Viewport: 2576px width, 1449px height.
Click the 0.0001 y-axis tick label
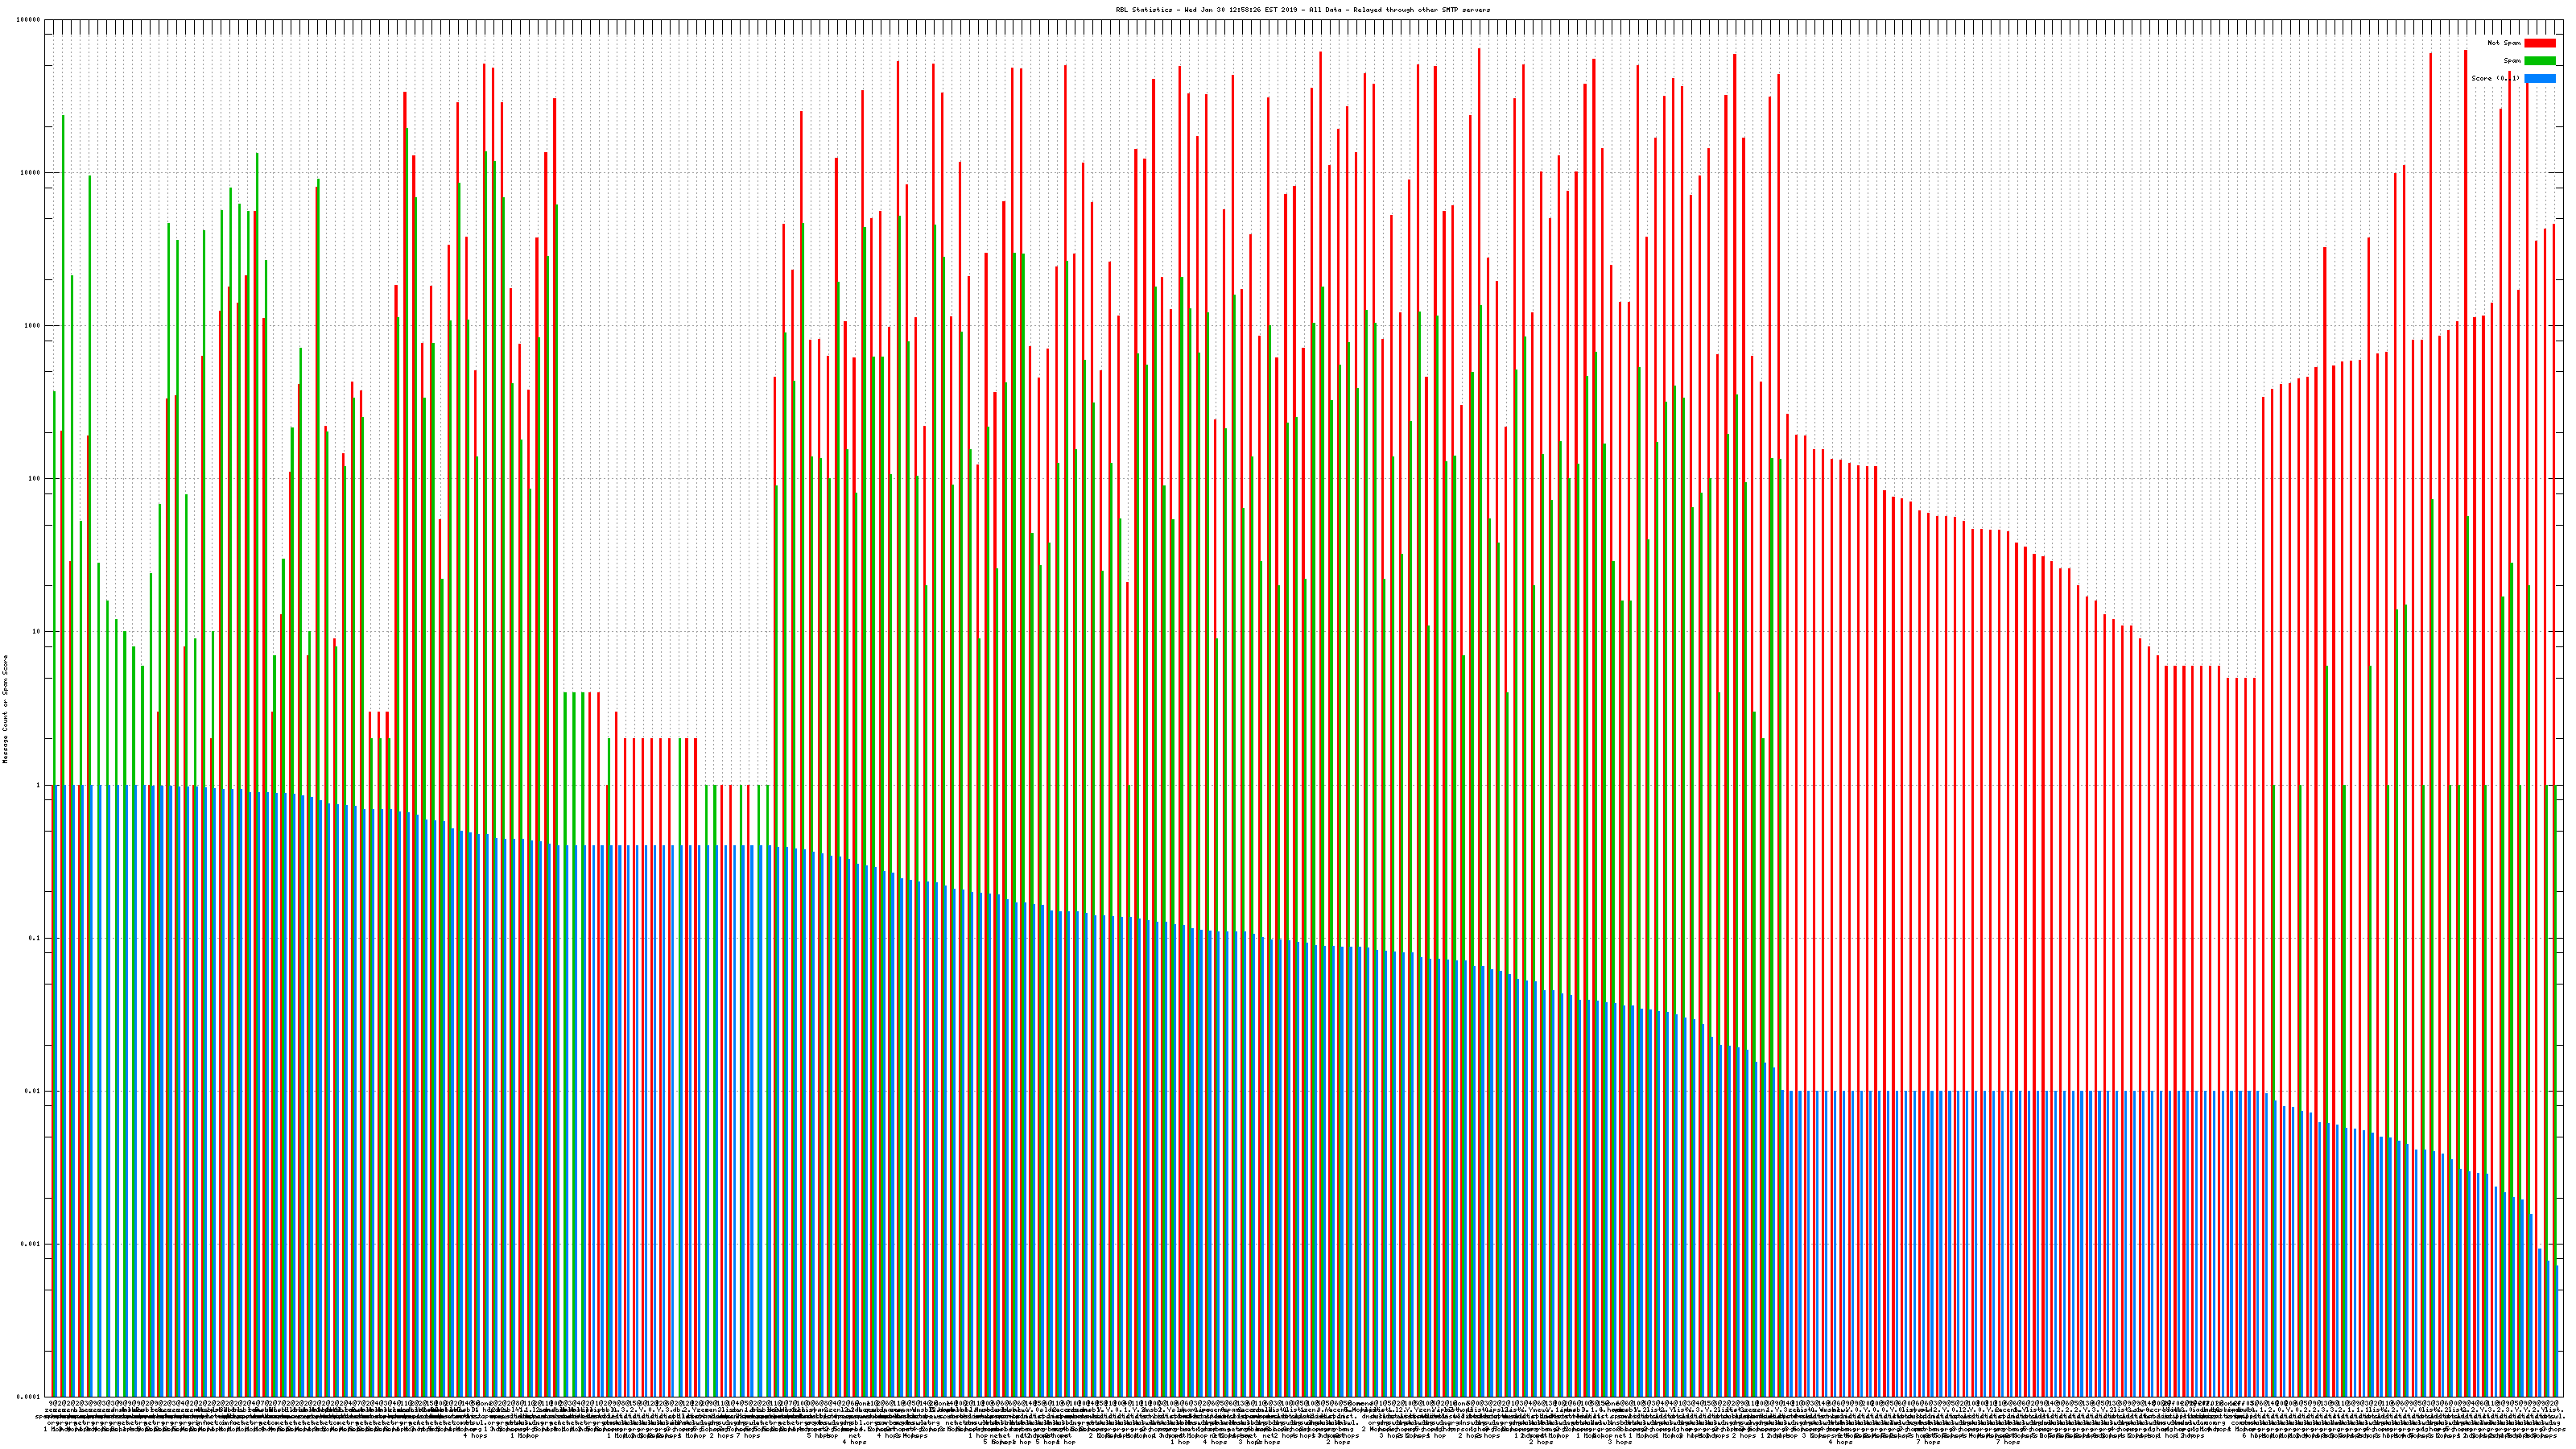29,1397
